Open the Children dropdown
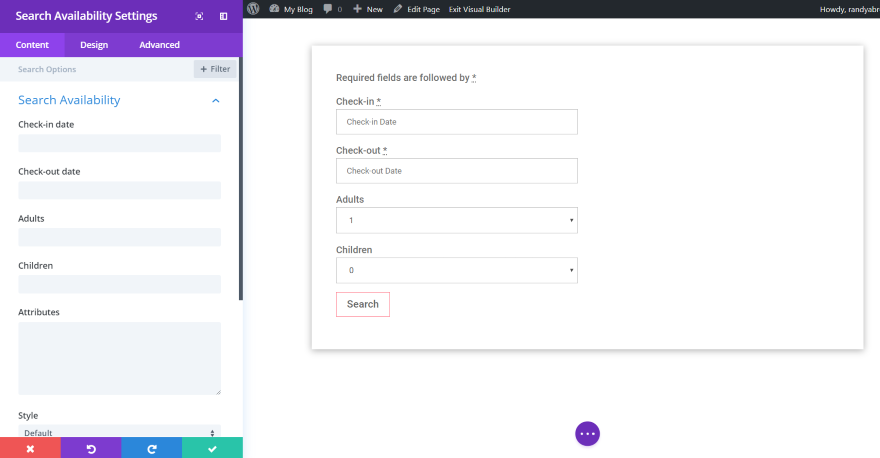The image size is (880, 458). 457,270
